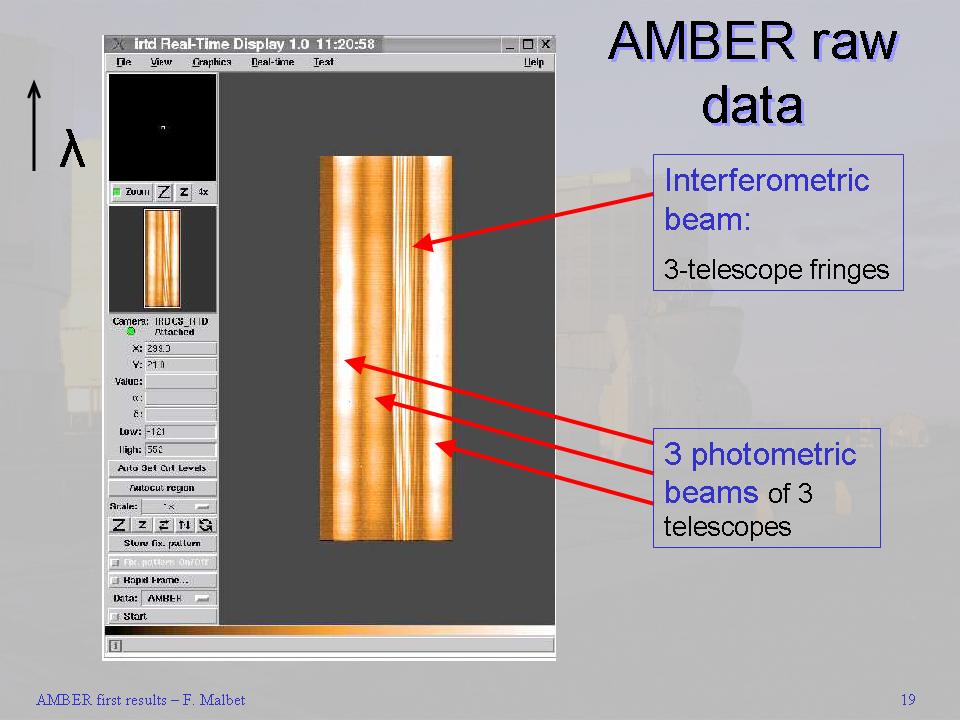Image resolution: width=960 pixels, height=720 pixels.
Task: Open the File menu
Action: [x=123, y=62]
